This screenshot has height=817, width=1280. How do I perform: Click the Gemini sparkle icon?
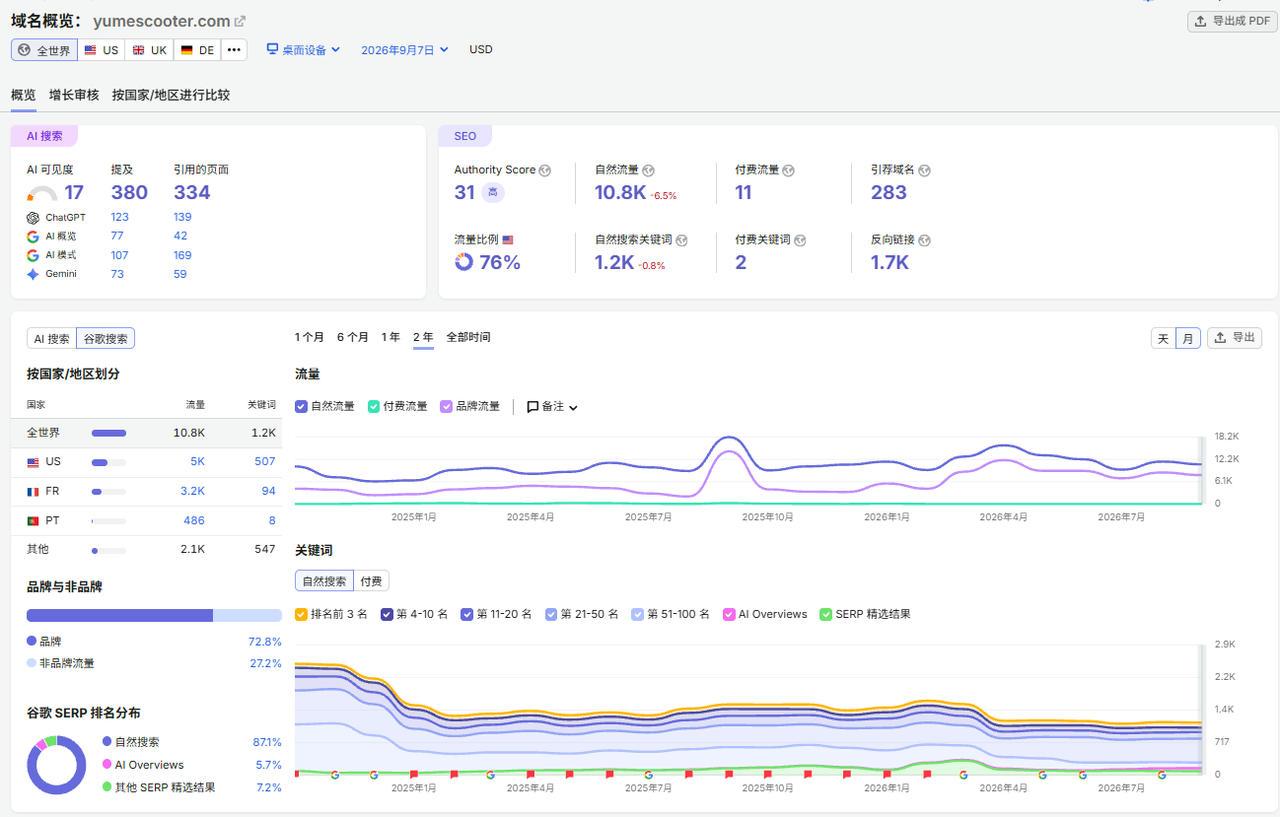click(33, 274)
